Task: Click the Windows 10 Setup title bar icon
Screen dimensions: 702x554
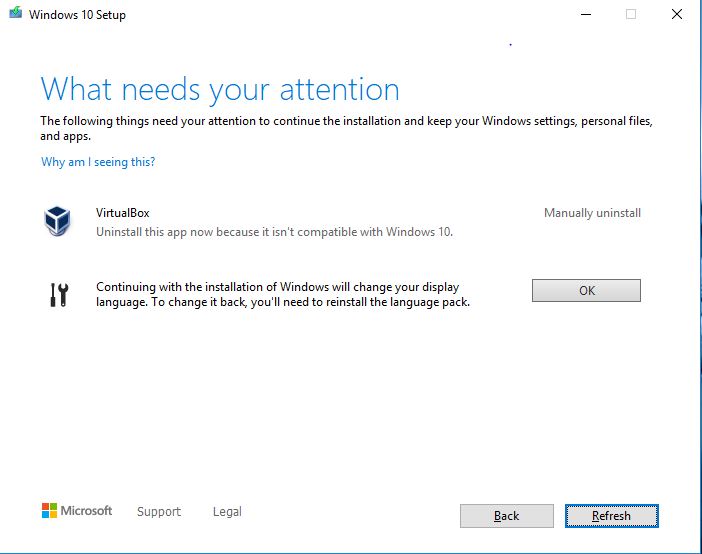Action: pos(15,13)
